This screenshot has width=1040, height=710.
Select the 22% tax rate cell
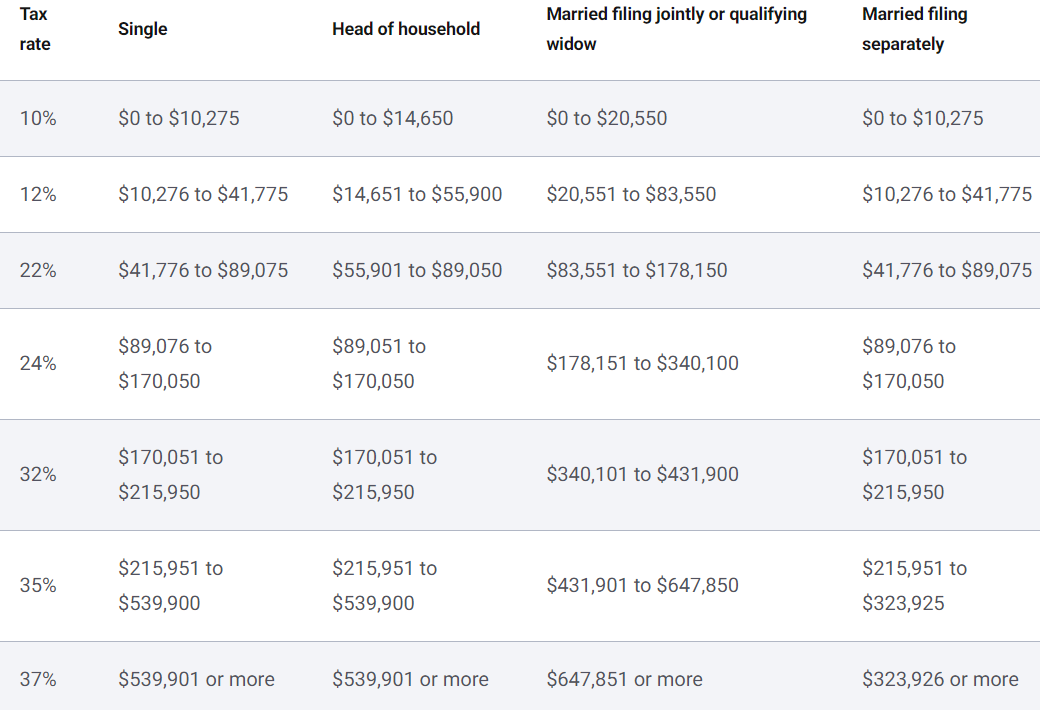pos(38,270)
